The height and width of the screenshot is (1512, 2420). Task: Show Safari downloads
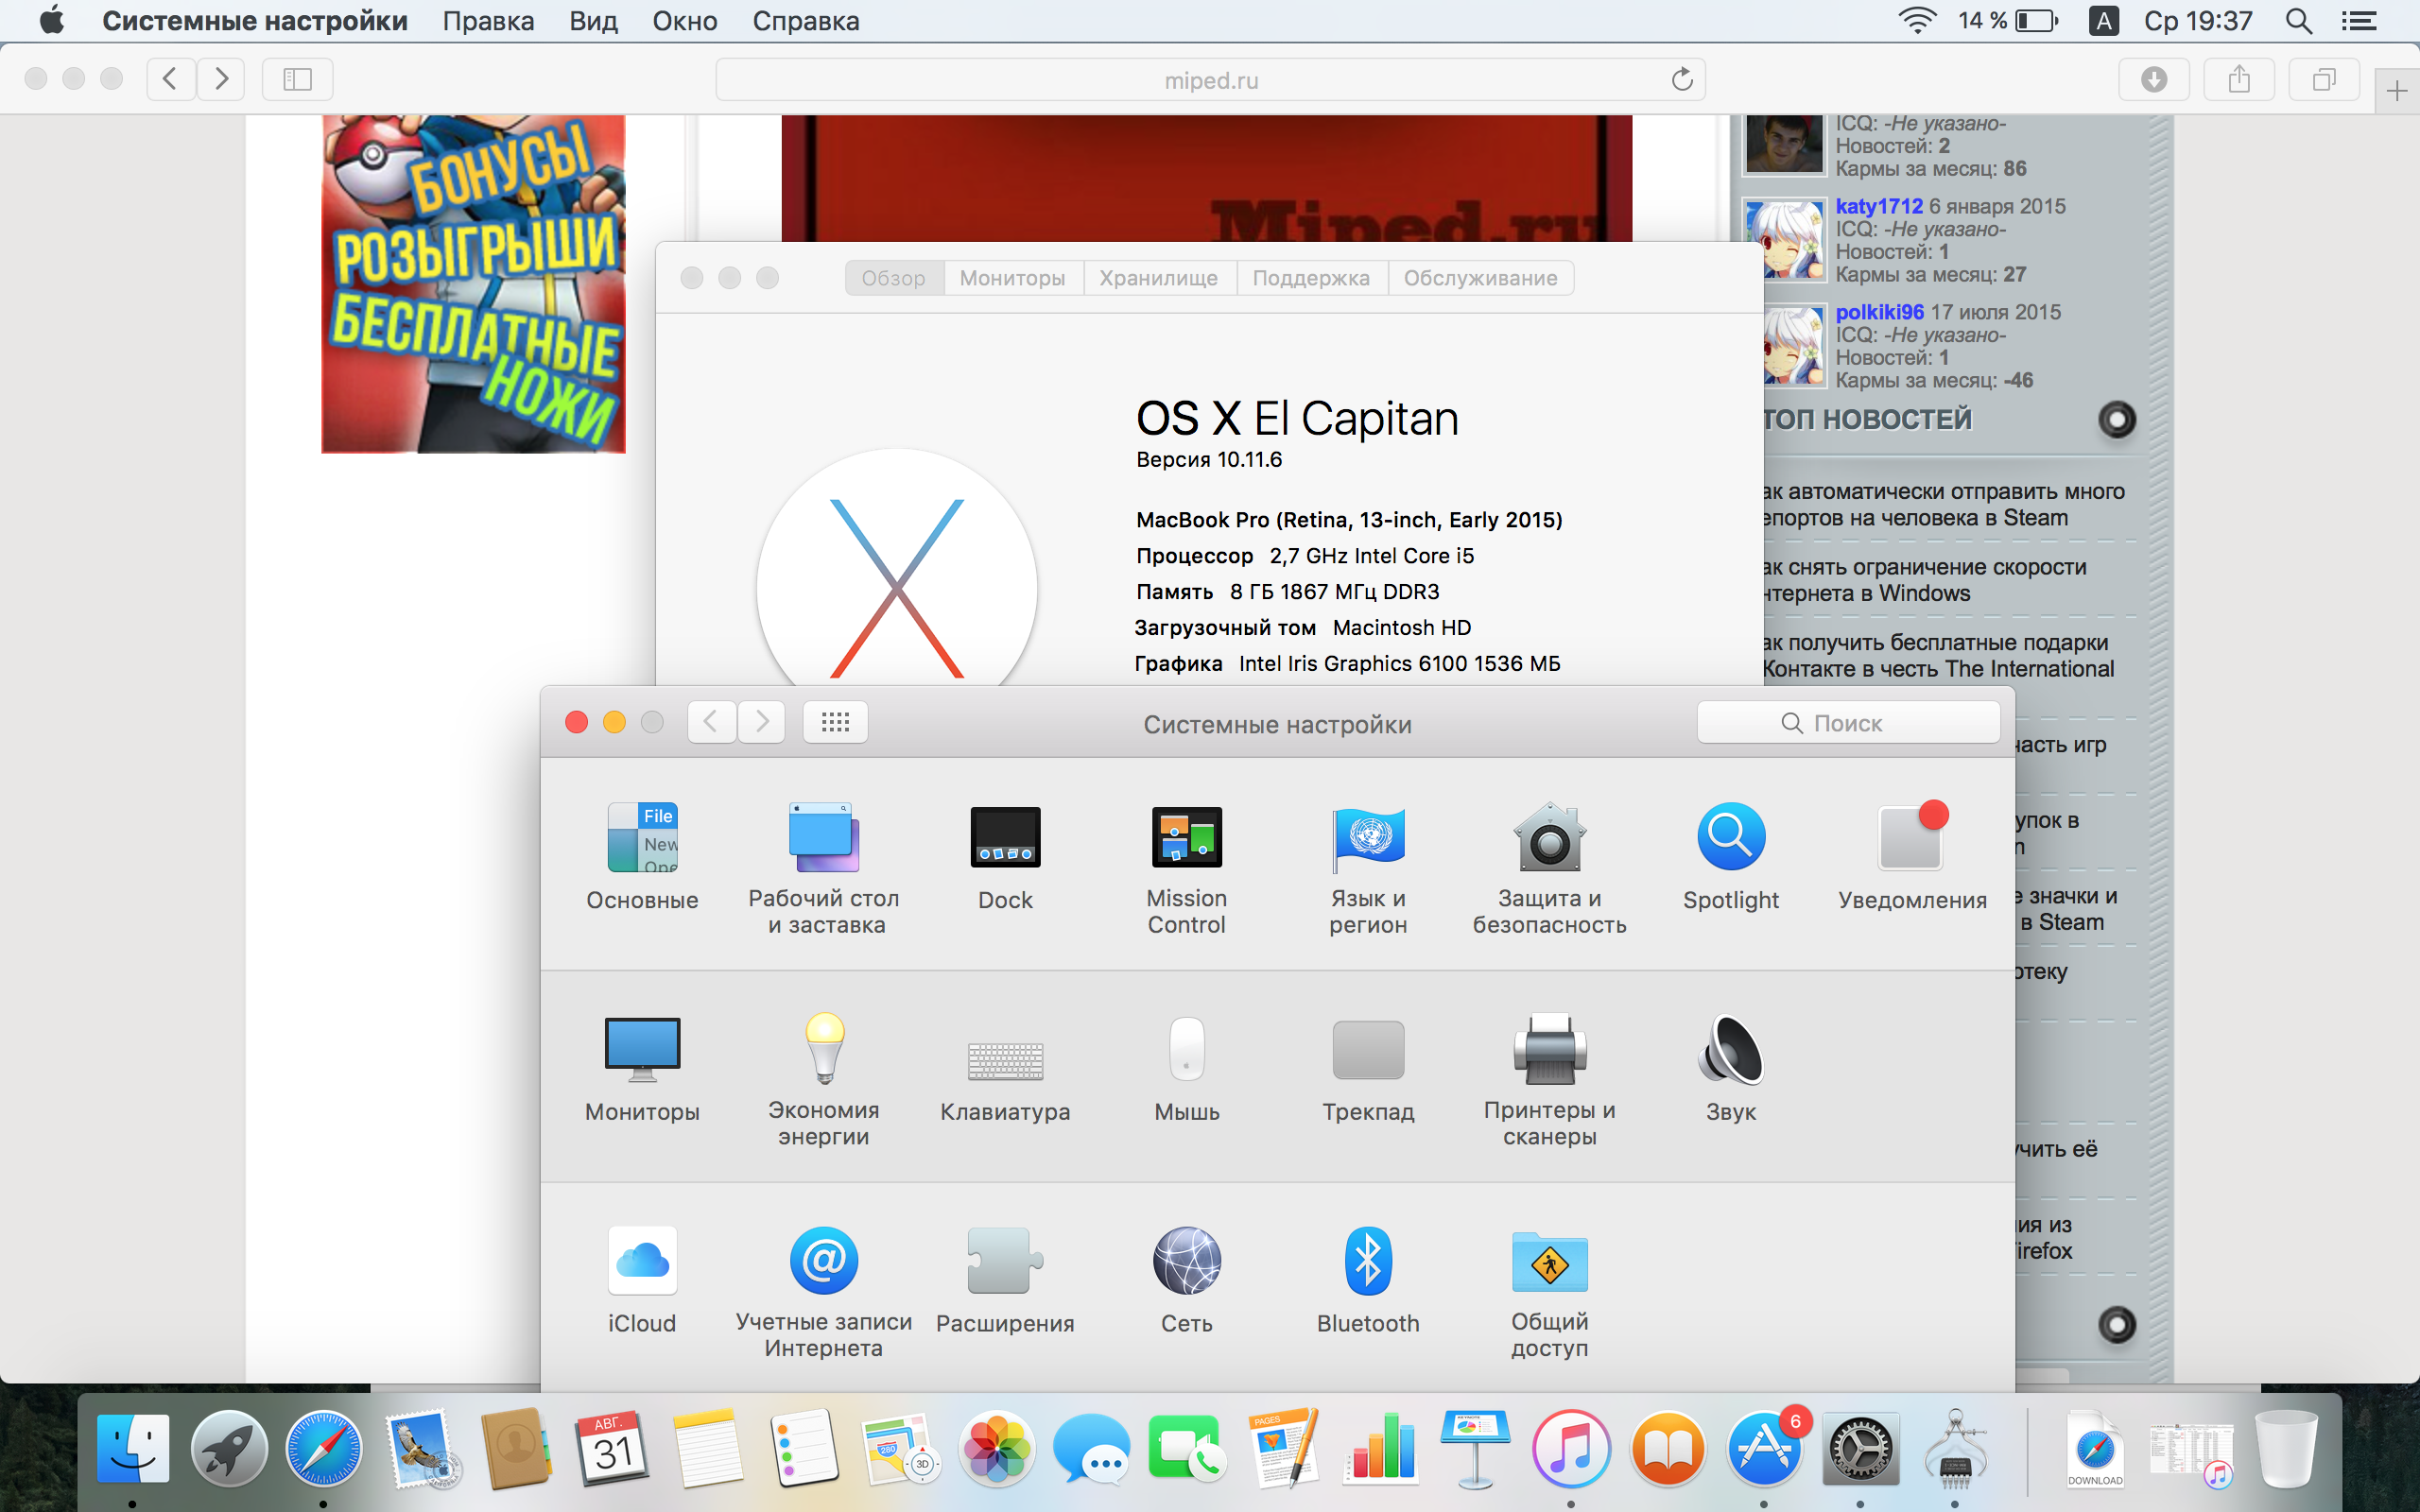tap(2154, 79)
